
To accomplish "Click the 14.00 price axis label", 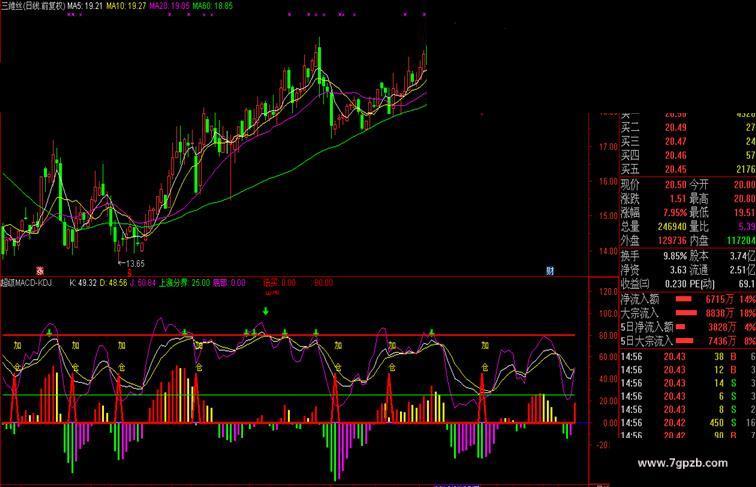I will click(608, 251).
